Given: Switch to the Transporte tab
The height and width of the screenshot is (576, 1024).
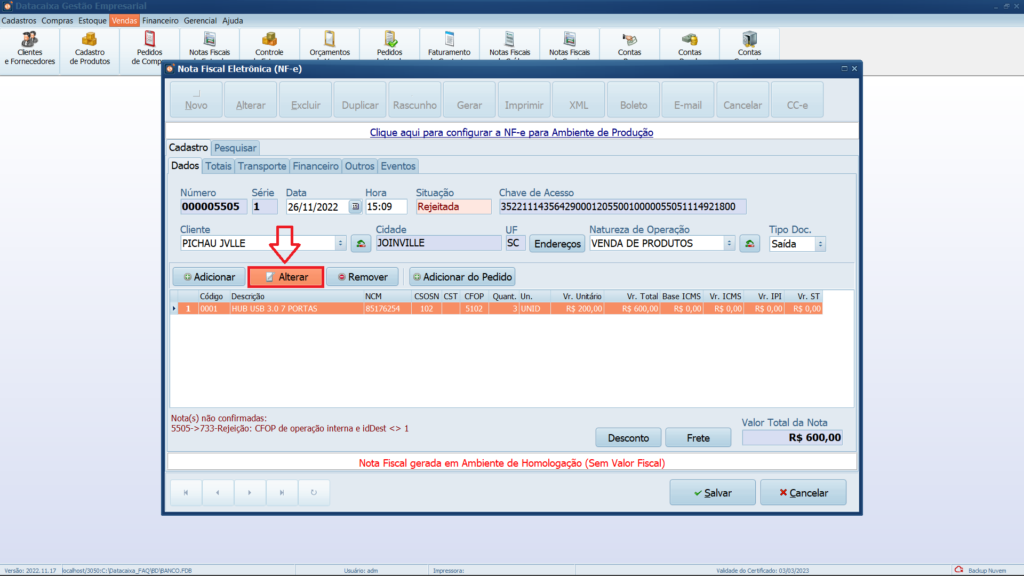Looking at the screenshot, I should pyautogui.click(x=262, y=166).
